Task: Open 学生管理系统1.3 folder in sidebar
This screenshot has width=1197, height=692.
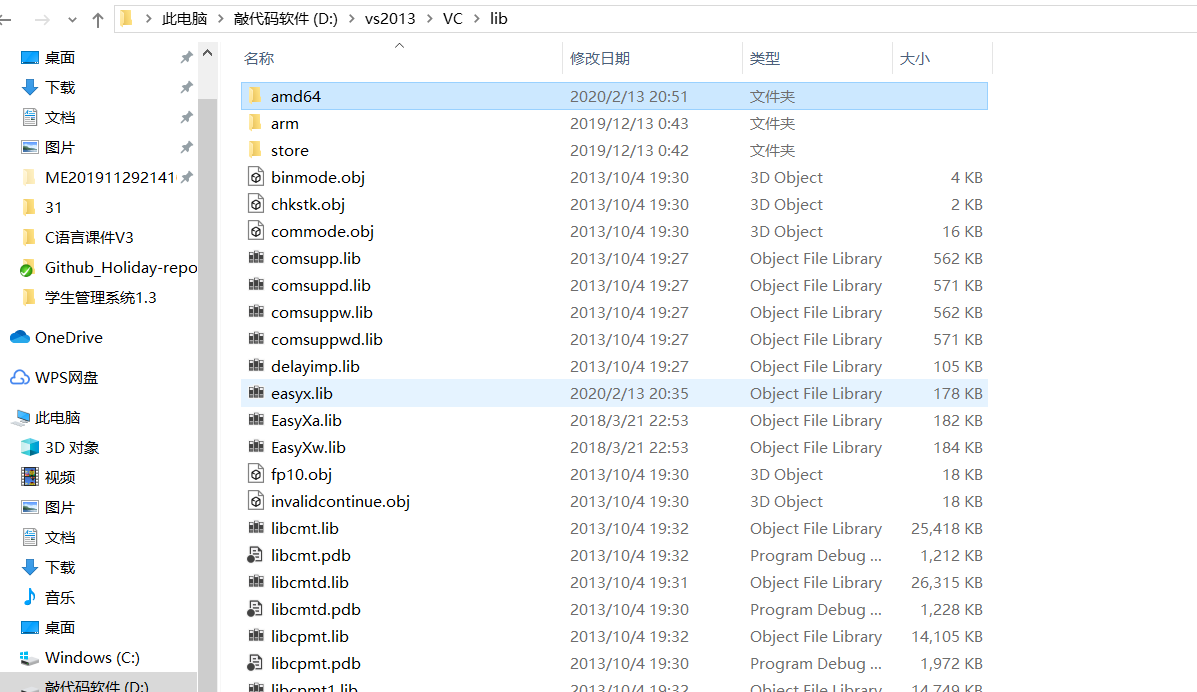Action: click(x=99, y=297)
